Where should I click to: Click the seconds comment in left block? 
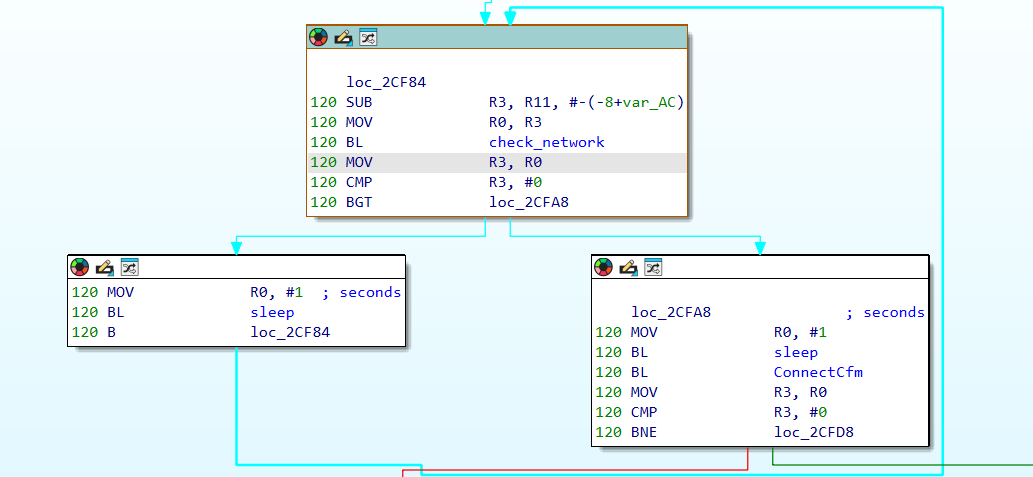point(369,292)
